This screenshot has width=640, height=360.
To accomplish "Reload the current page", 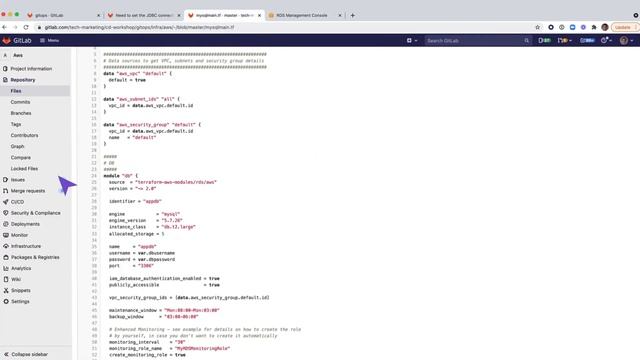I will point(26,27).
